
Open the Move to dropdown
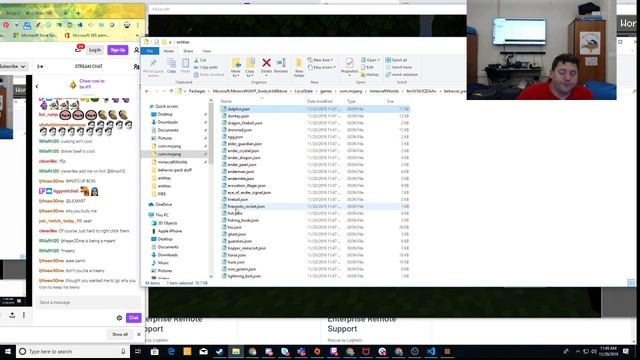[x=236, y=67]
